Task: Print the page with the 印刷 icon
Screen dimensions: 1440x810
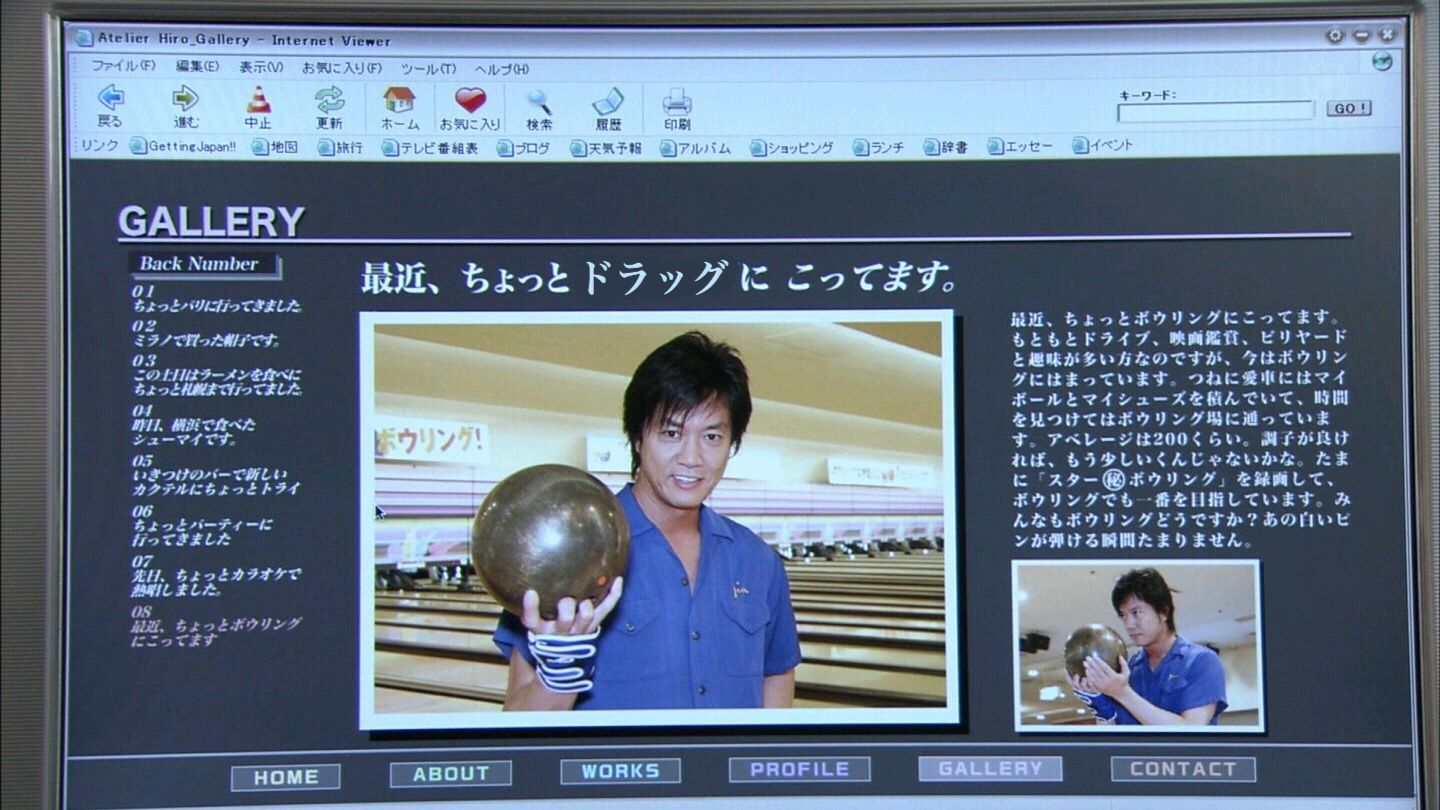Action: pyautogui.click(x=677, y=101)
